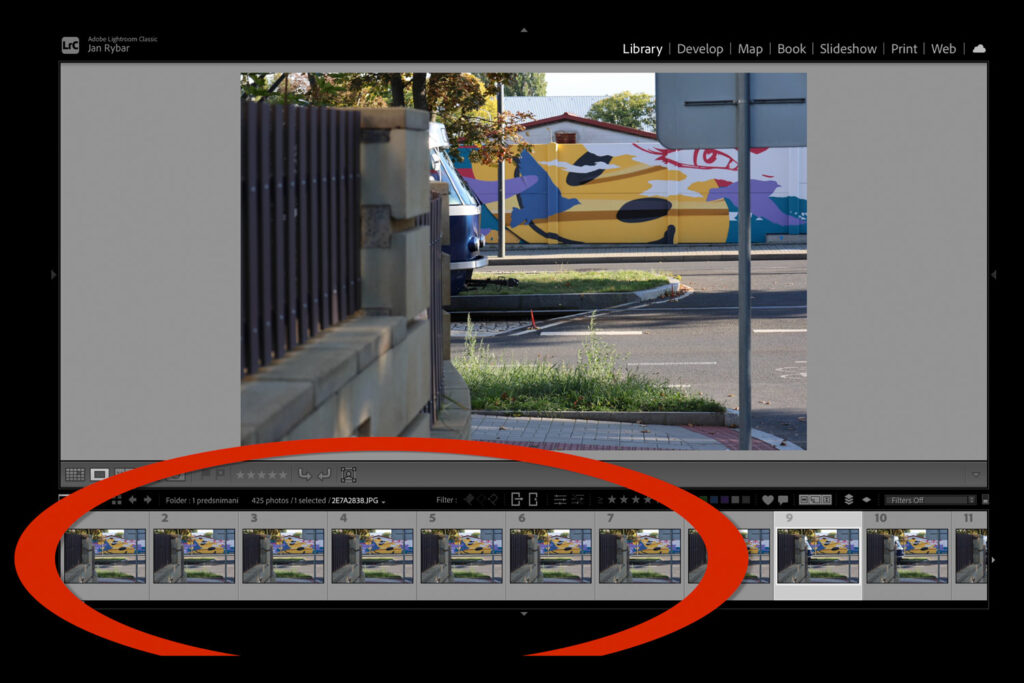The width and height of the screenshot is (1024, 683).
Task: Click the Jan Rybar identity plate name
Action: [x=108, y=48]
